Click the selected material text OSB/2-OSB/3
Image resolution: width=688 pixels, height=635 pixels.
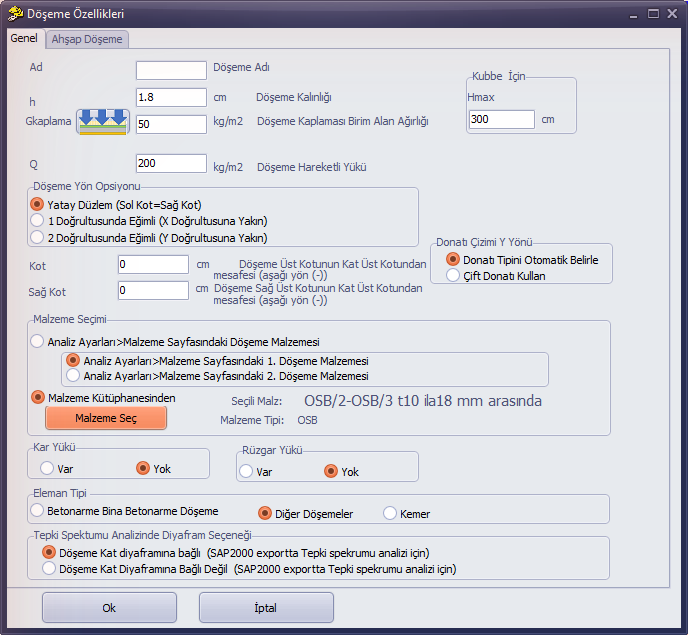click(423, 401)
